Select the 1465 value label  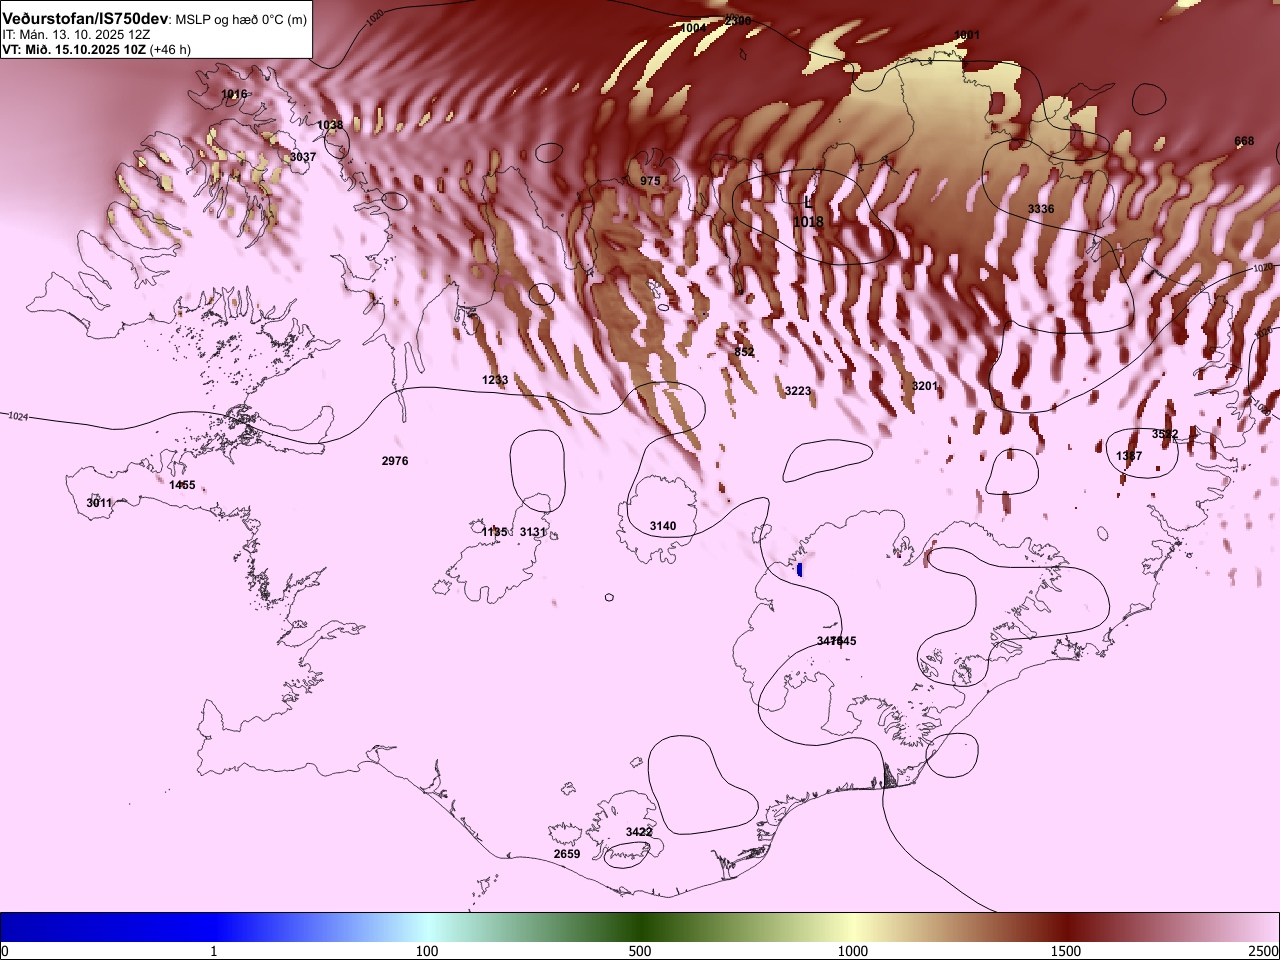point(182,485)
